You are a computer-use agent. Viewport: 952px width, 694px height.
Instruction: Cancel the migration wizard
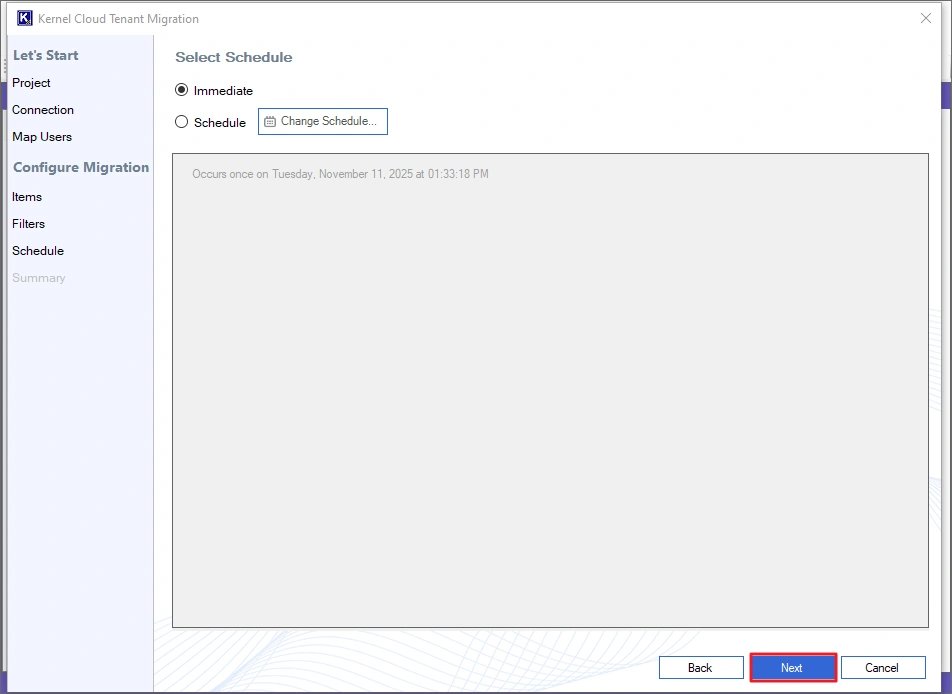coord(883,667)
